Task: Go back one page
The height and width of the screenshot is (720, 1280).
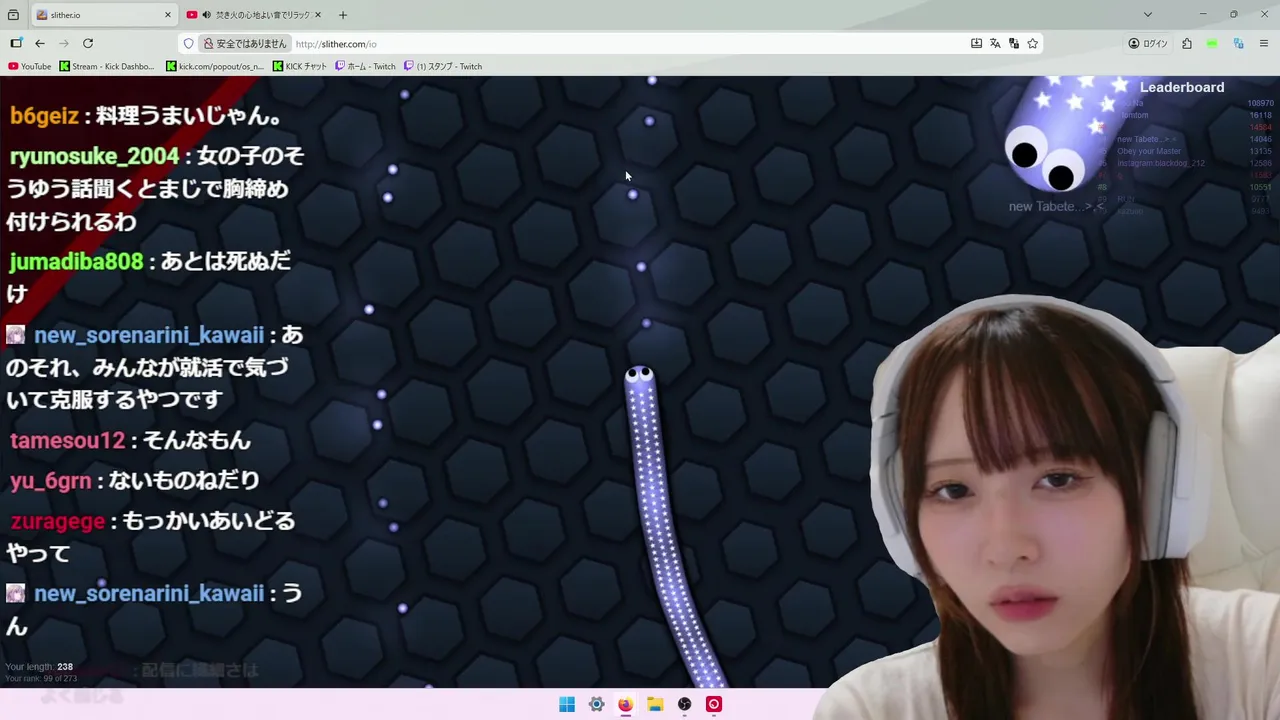Action: pos(40,43)
